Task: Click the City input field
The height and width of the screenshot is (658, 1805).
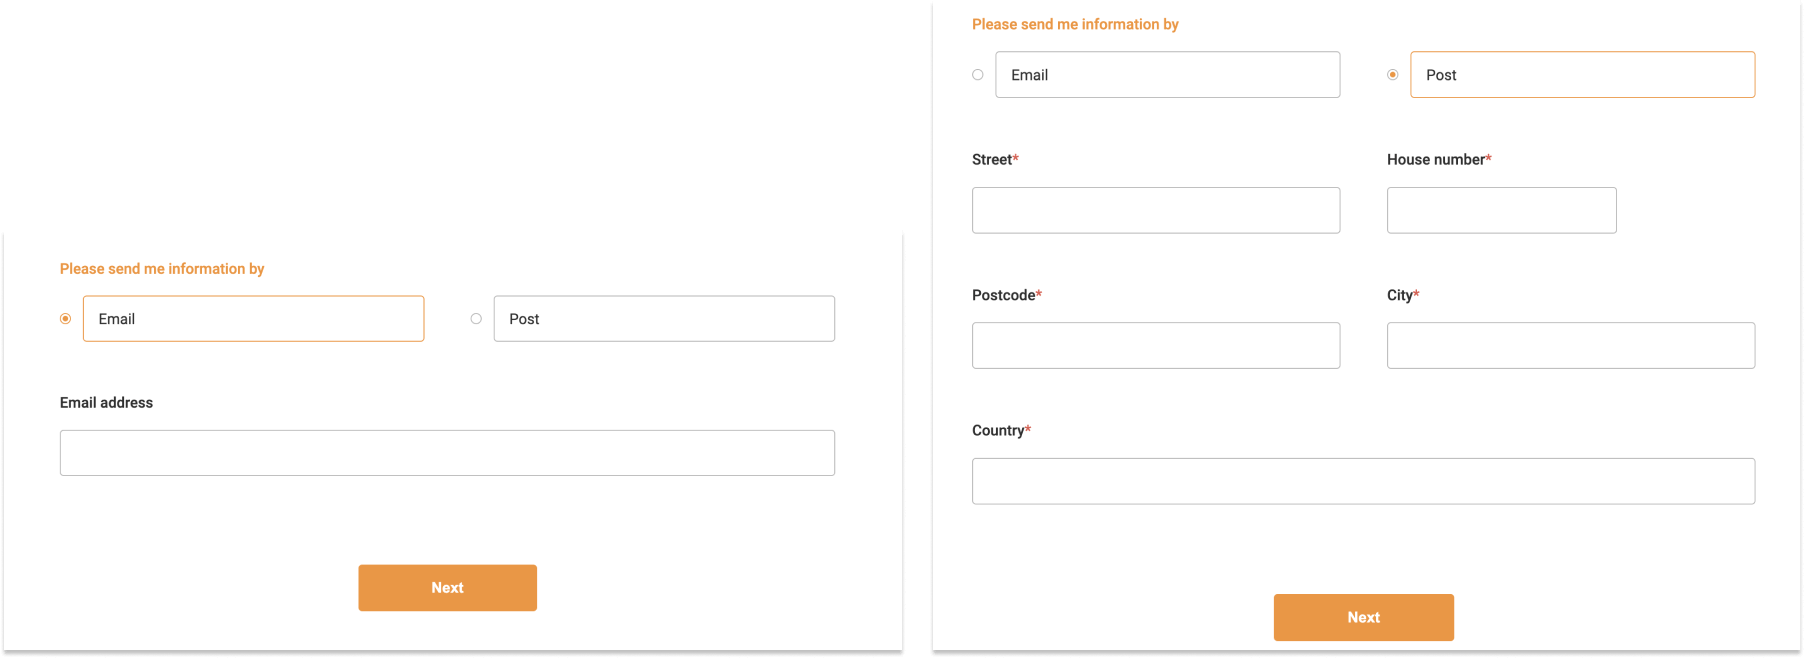Action: [1570, 345]
